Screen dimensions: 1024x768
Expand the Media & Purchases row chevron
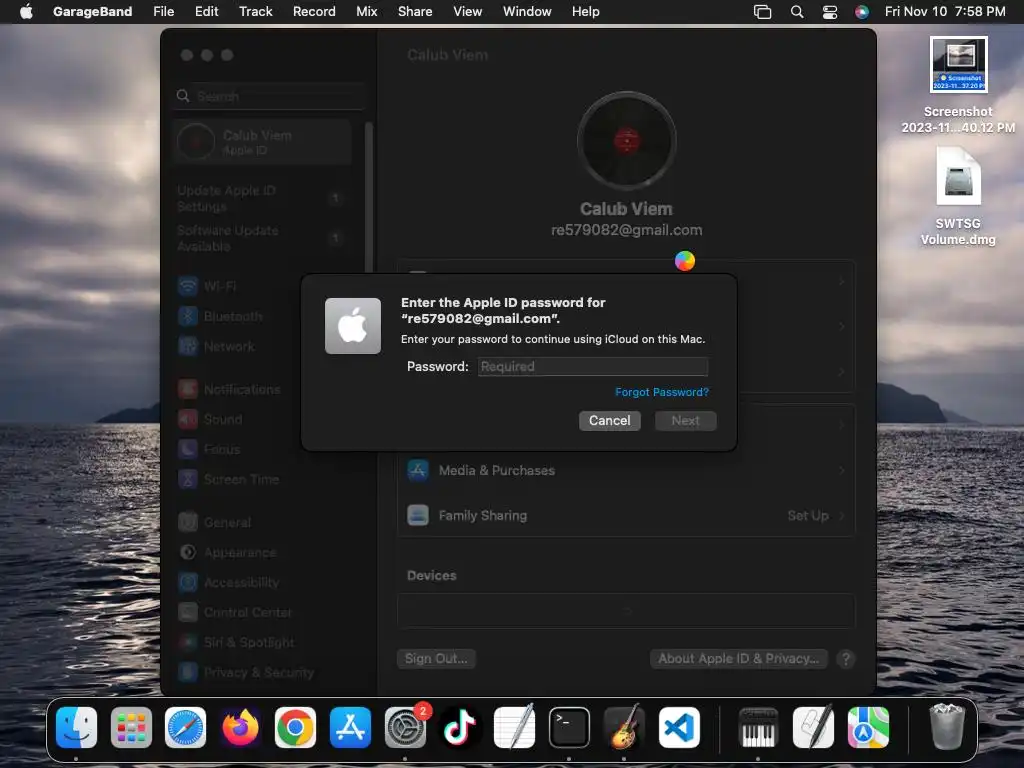coord(842,470)
